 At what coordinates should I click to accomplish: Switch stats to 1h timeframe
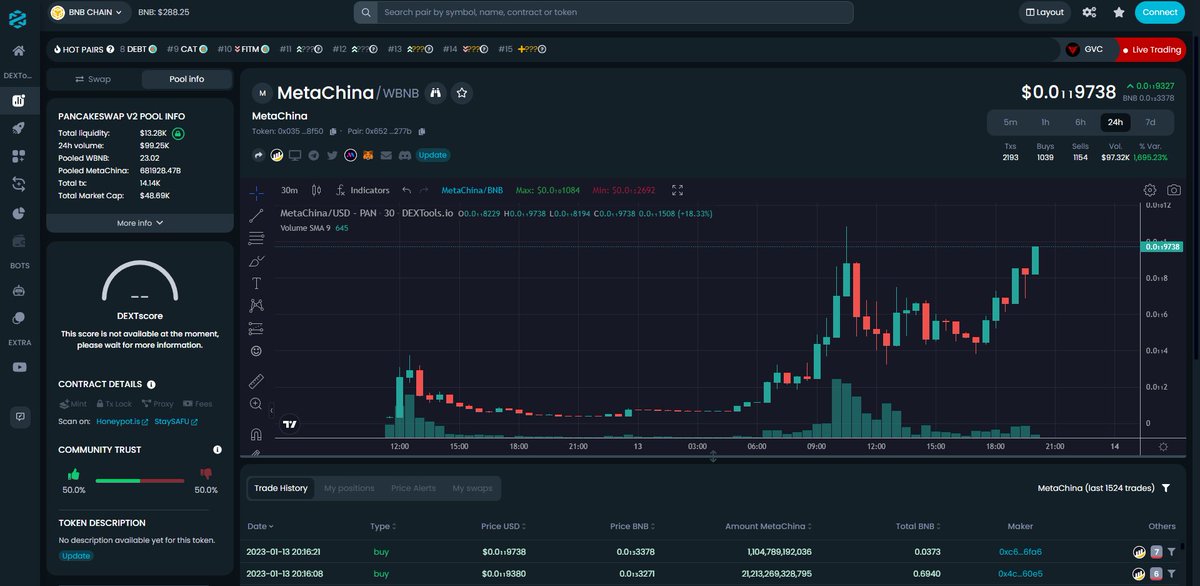(1045, 122)
